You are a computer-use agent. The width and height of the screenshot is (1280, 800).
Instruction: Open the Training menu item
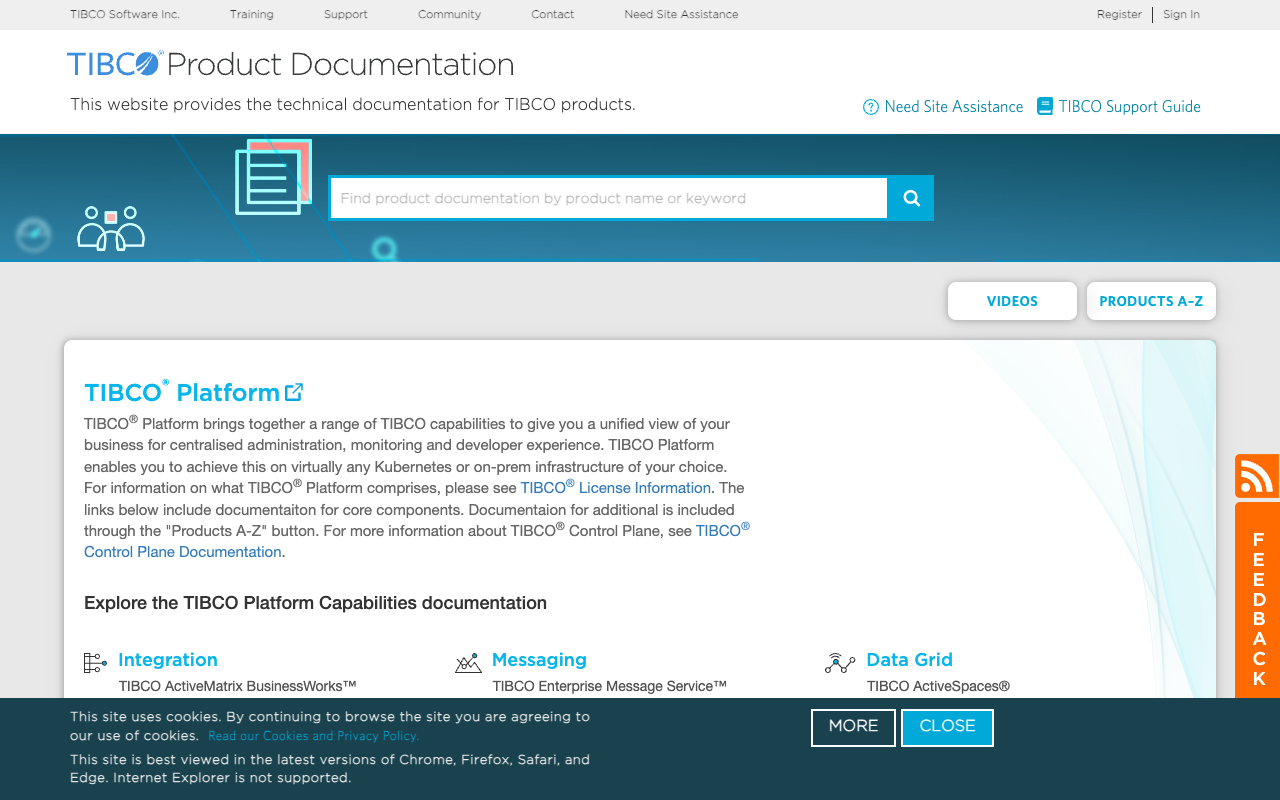click(x=252, y=14)
